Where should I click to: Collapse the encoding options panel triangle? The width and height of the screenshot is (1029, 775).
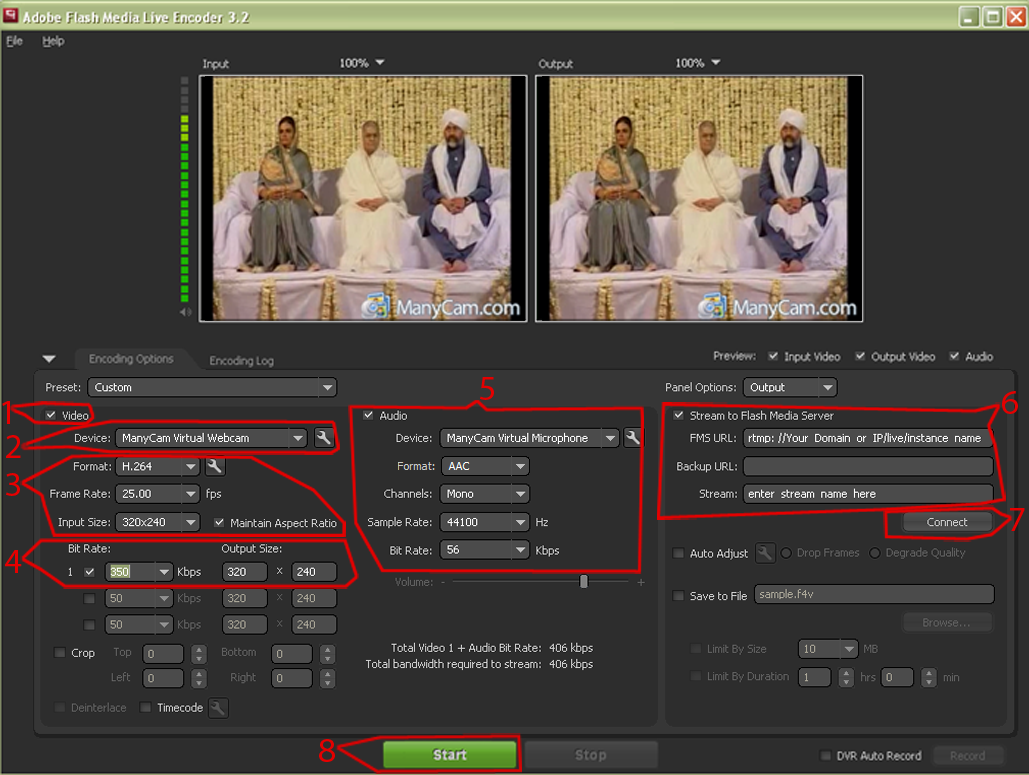click(x=49, y=359)
